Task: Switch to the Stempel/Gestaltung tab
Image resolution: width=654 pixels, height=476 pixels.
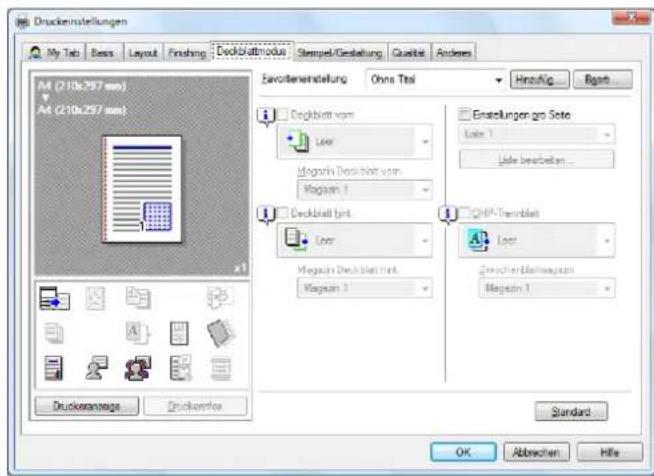Action: pos(340,53)
